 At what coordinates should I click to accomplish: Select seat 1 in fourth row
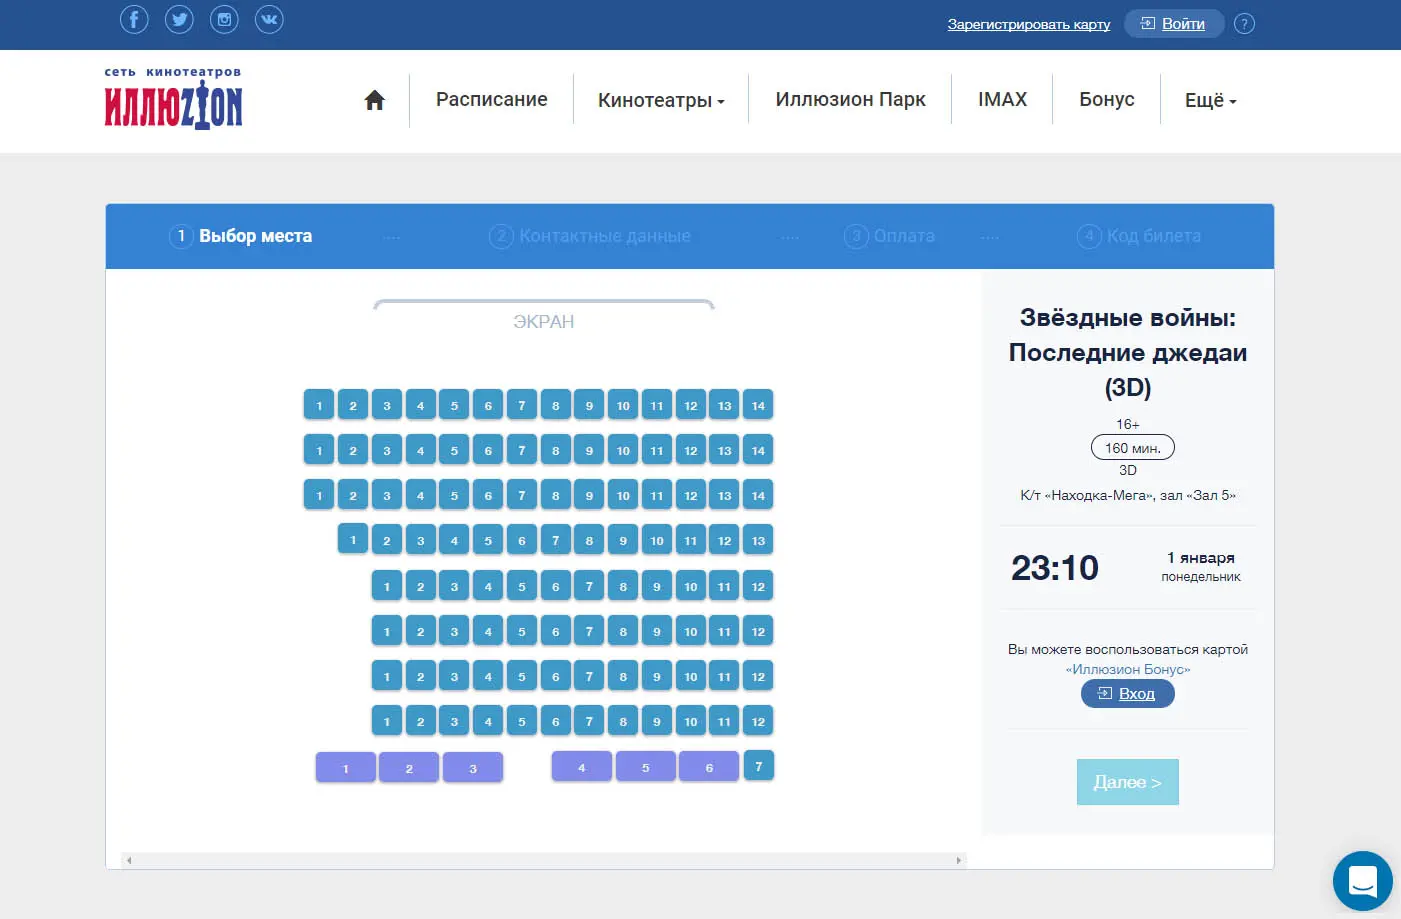click(353, 539)
